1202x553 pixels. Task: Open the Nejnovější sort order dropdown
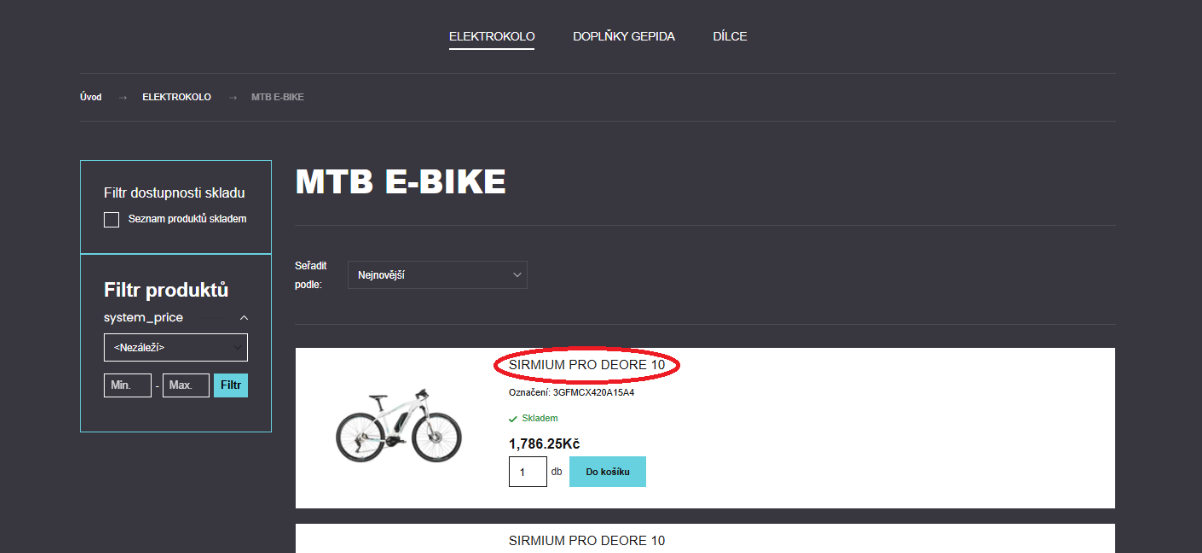tap(437, 275)
